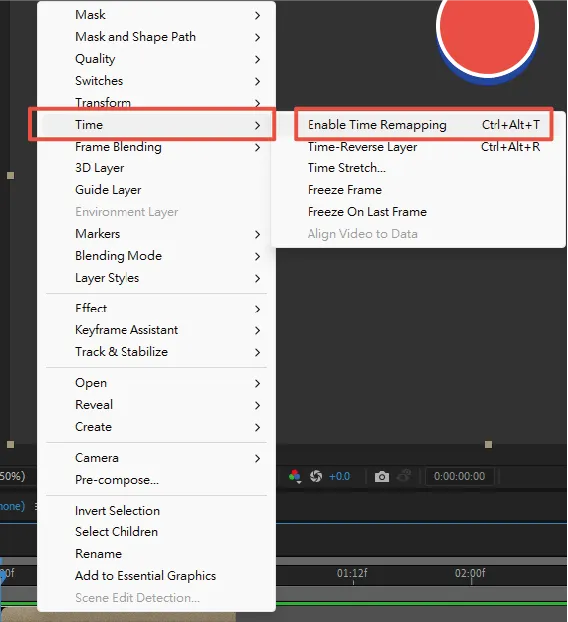Open the Reveal submenu

tap(156, 405)
